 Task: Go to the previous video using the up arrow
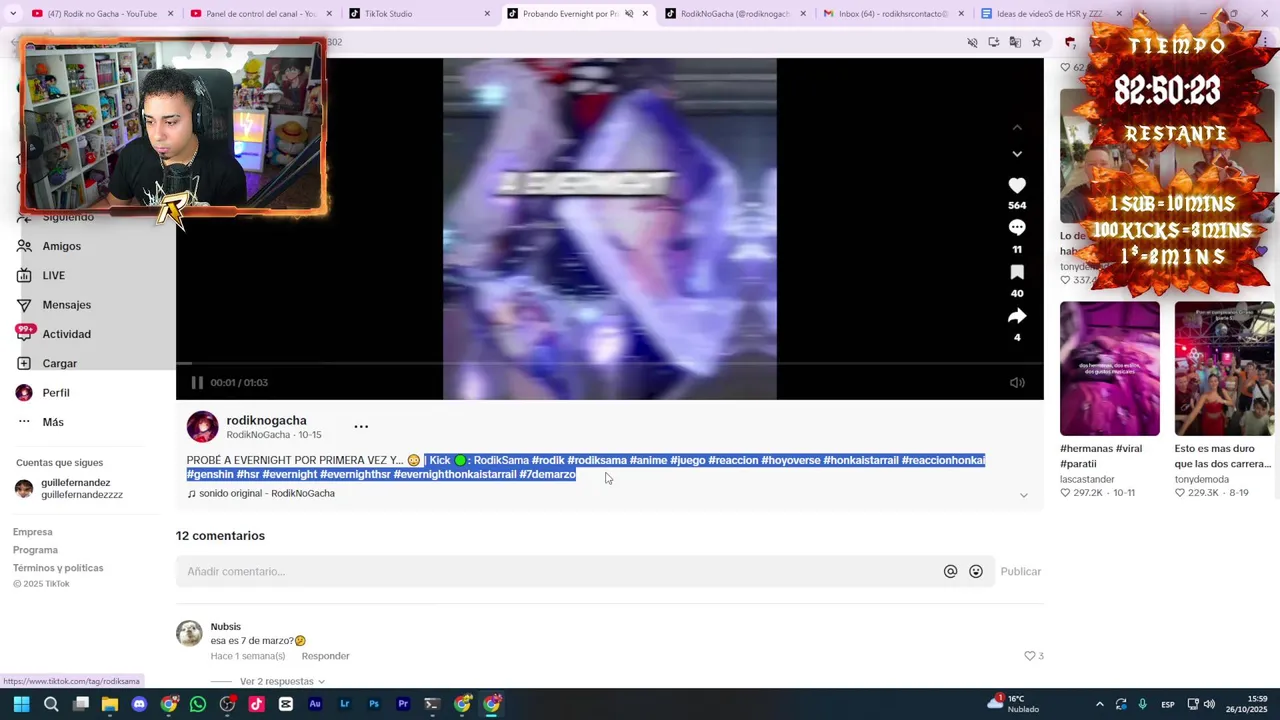pos(1017,127)
